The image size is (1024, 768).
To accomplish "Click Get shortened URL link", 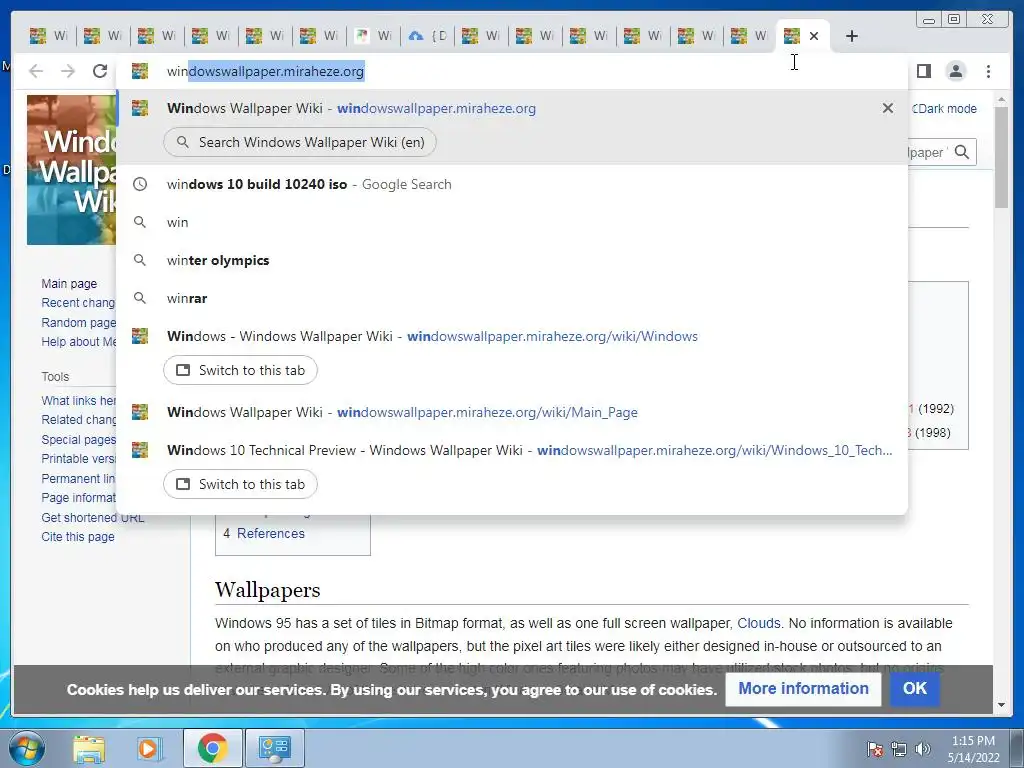I will (x=93, y=517).
